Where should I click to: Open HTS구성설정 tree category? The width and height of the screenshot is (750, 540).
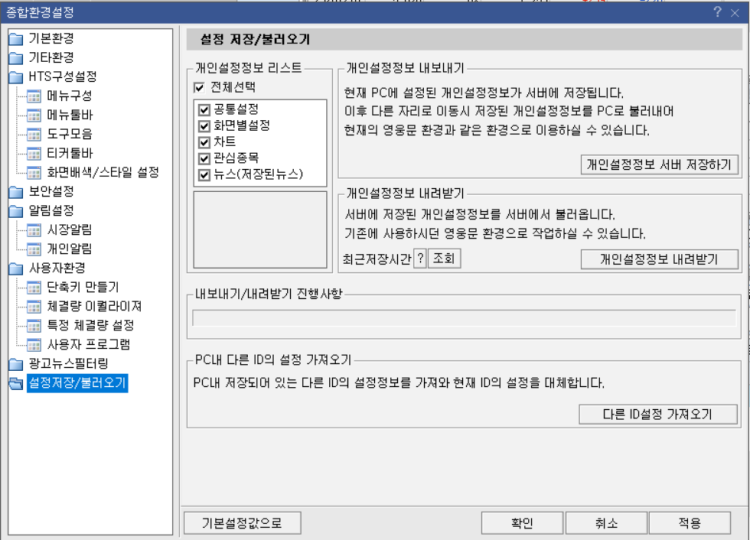coord(63,77)
